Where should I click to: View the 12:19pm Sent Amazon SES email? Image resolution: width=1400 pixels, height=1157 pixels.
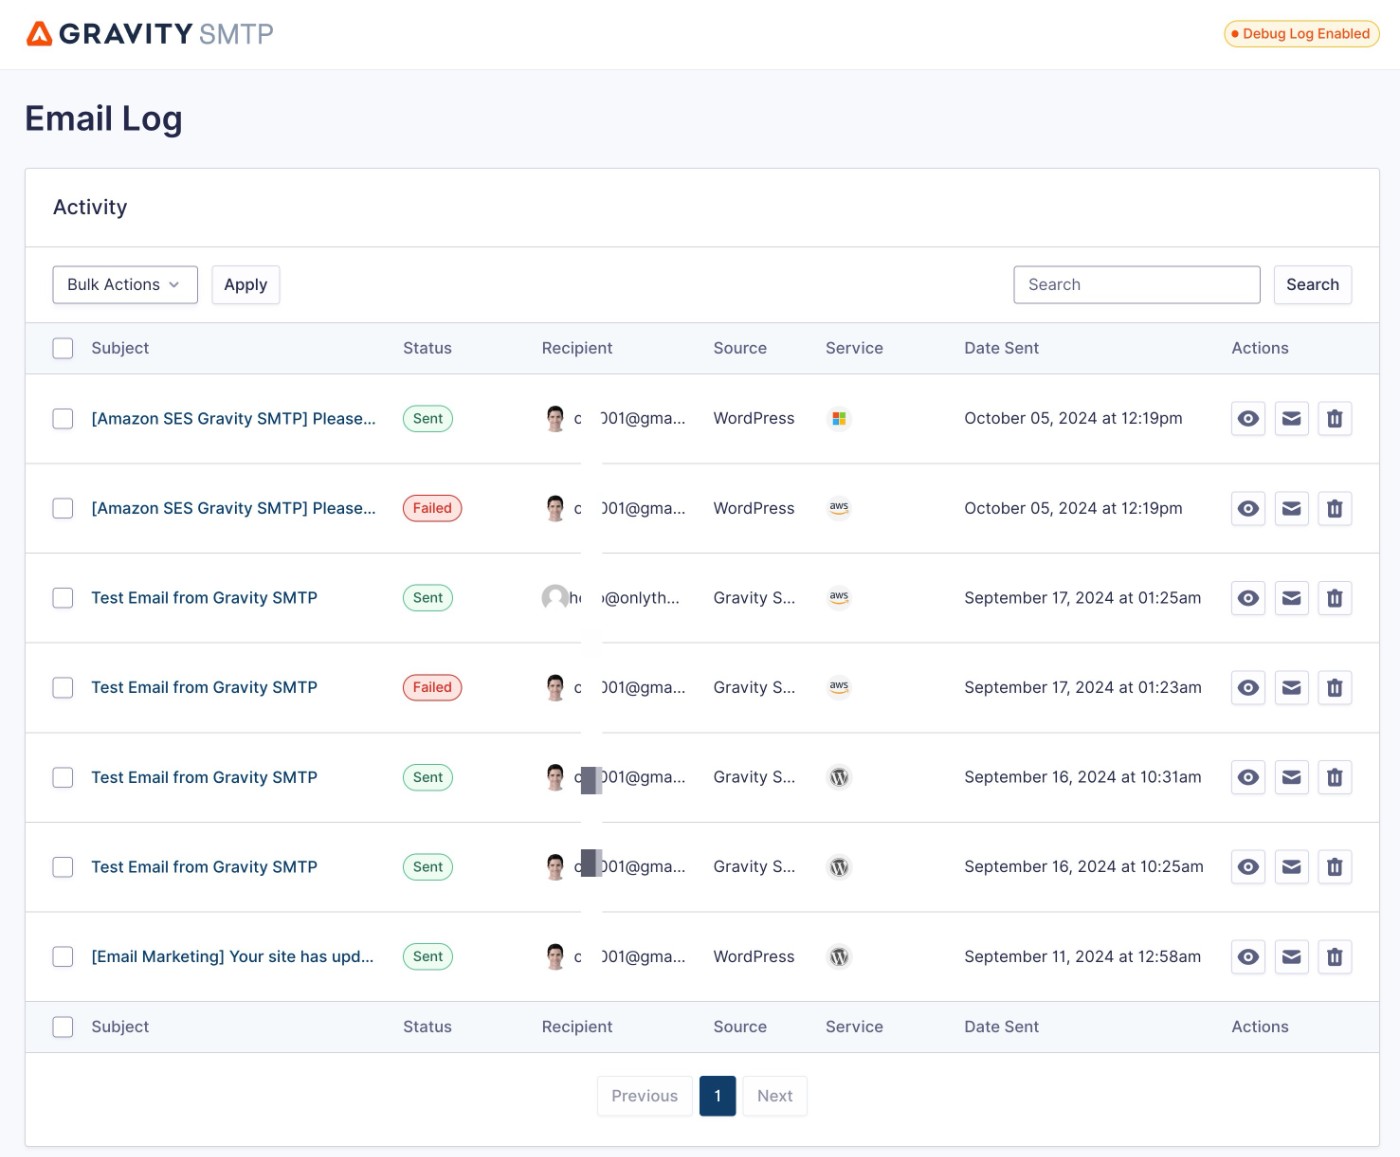pos(1248,418)
